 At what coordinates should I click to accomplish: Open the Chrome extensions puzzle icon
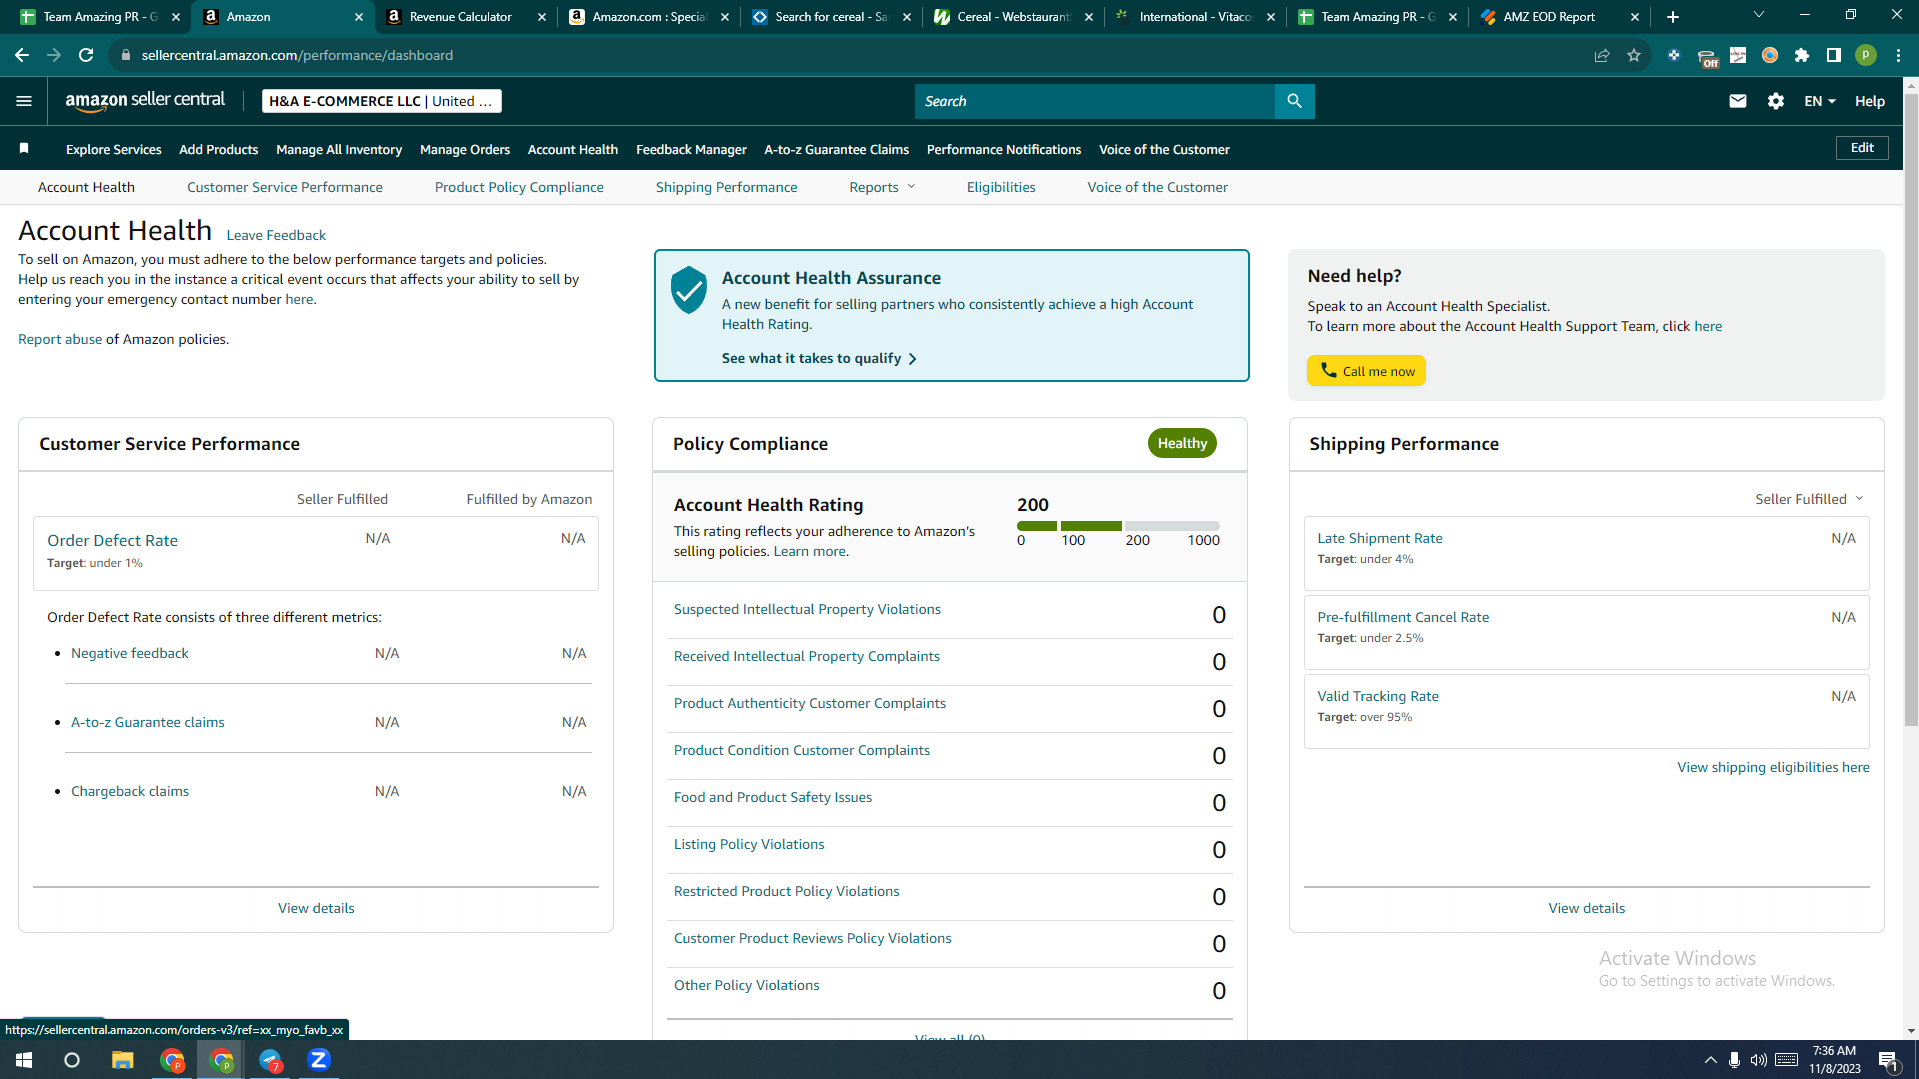point(1802,55)
